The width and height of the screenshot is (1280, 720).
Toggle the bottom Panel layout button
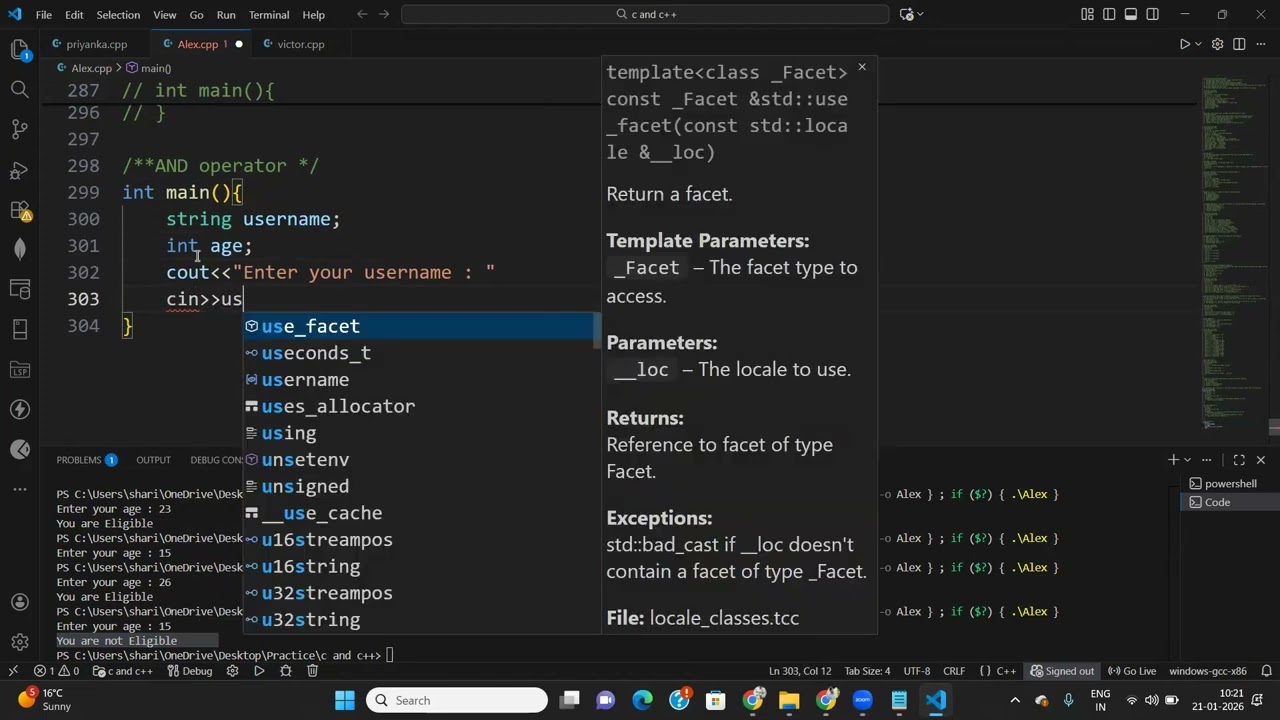click(x=1131, y=14)
